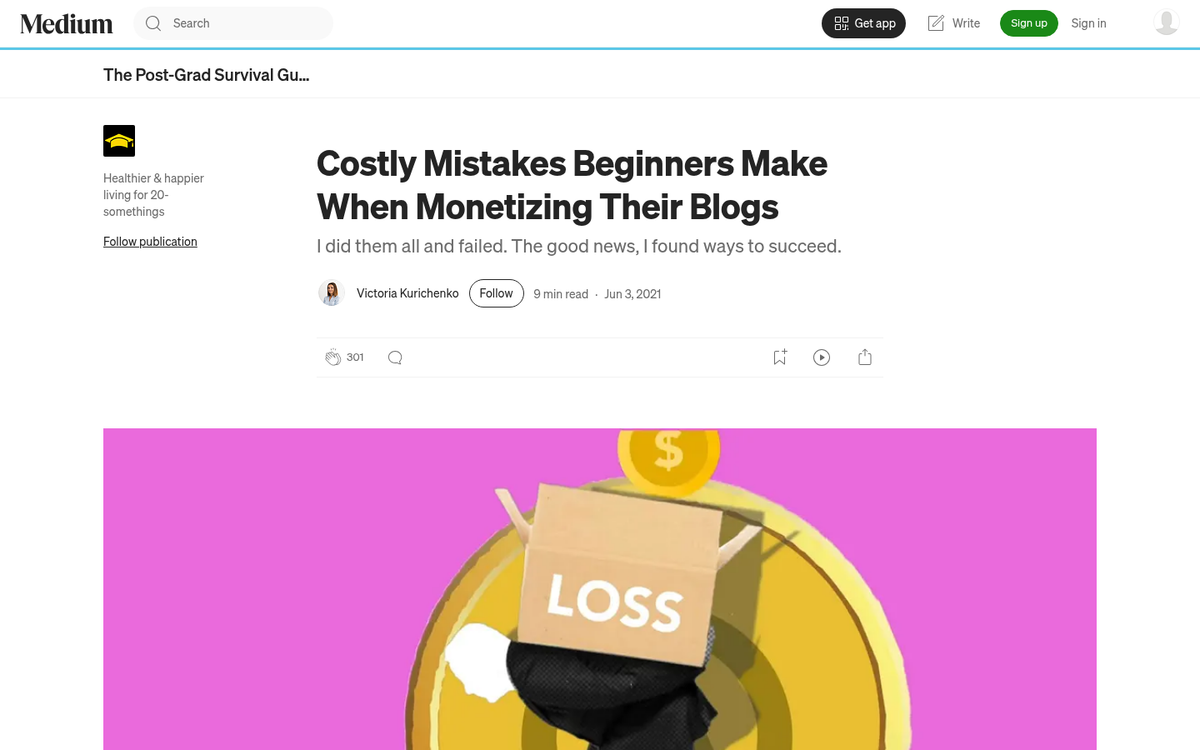Open the LOSS hero image

pos(600,589)
